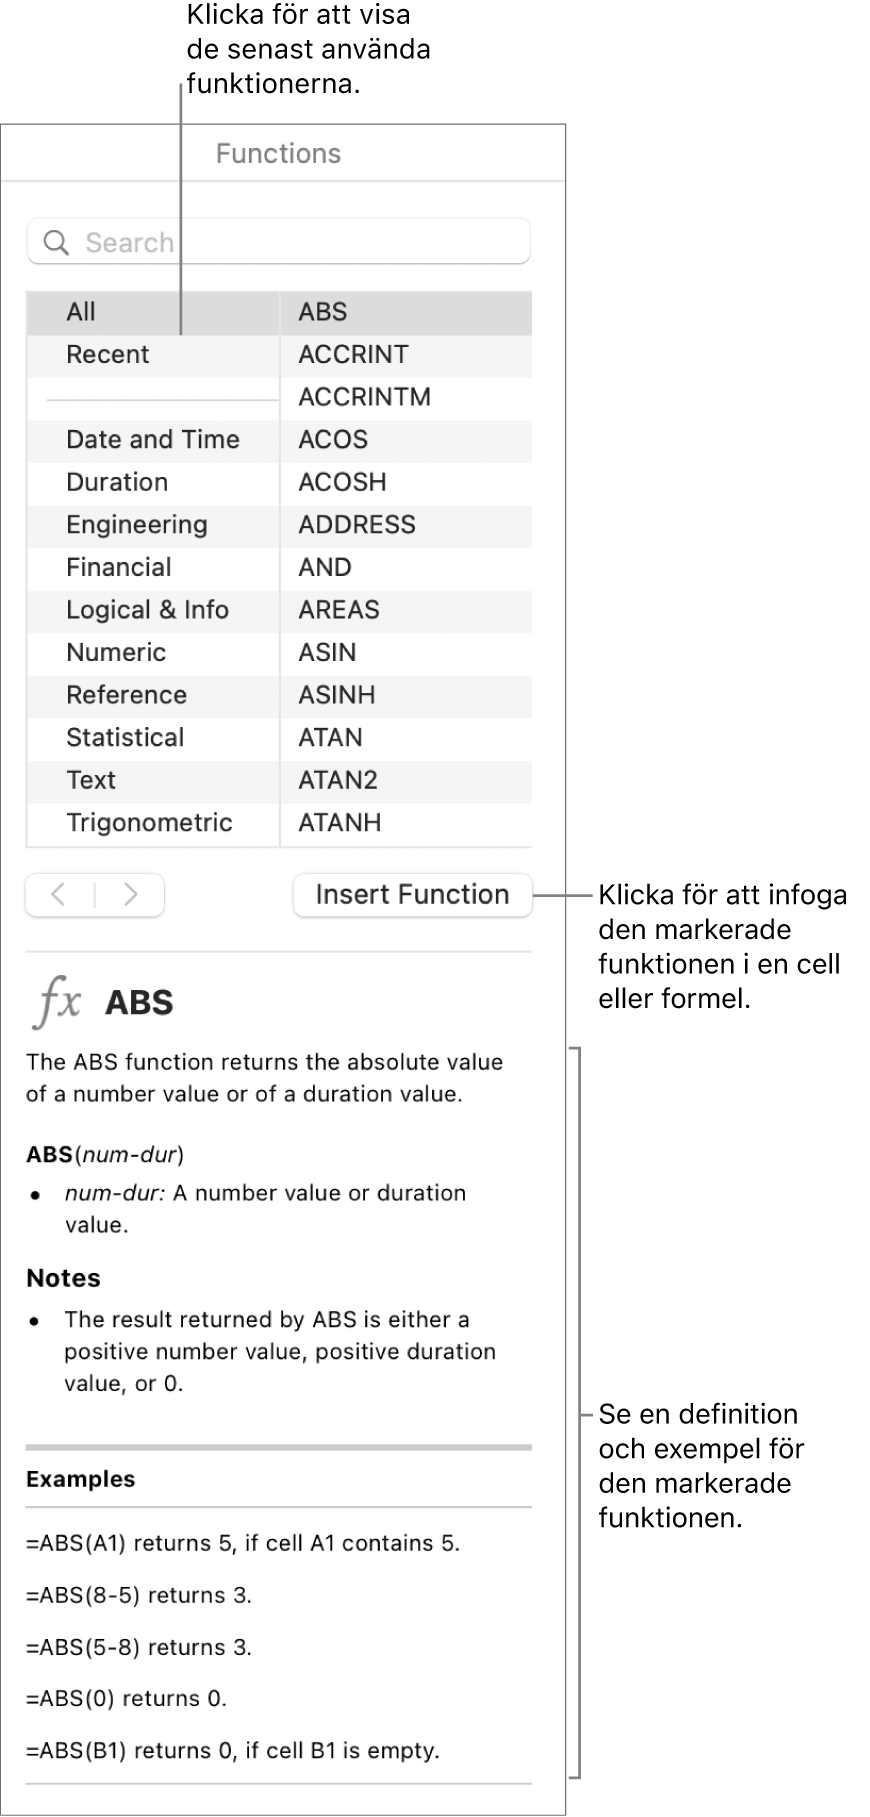Open the Financial functions category

click(x=118, y=568)
